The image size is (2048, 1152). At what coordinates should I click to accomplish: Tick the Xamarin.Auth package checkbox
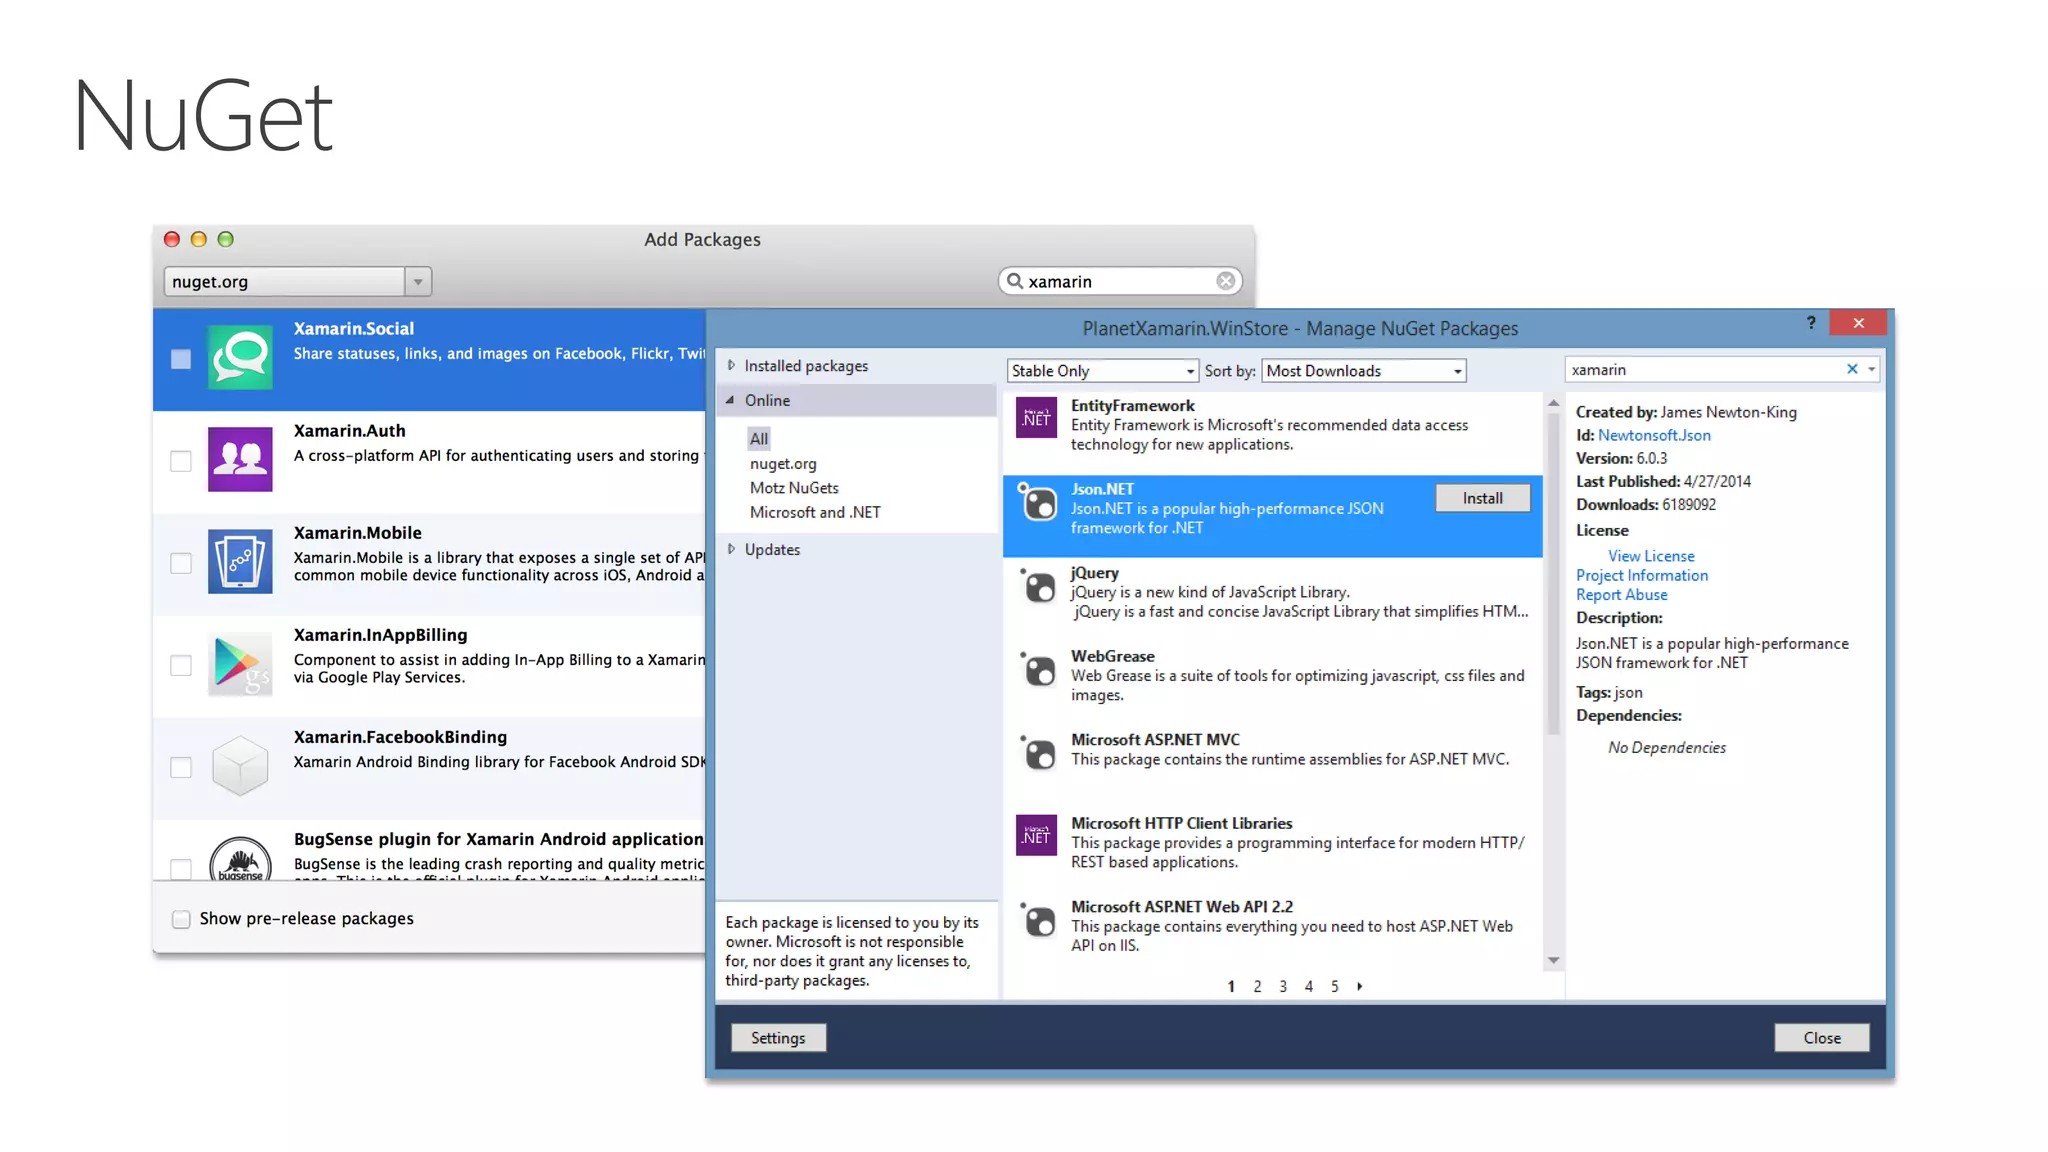click(x=181, y=461)
